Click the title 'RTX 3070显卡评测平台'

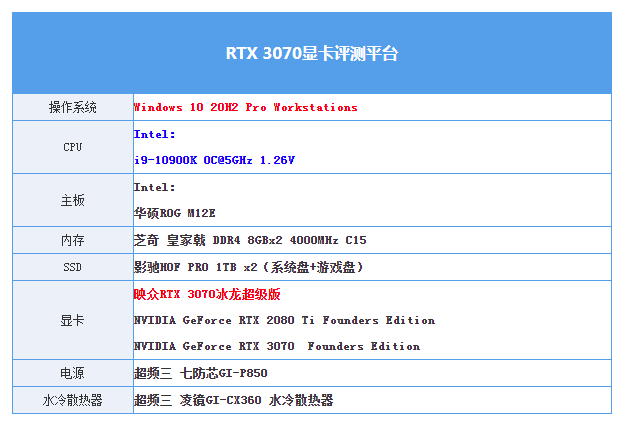pos(312,53)
